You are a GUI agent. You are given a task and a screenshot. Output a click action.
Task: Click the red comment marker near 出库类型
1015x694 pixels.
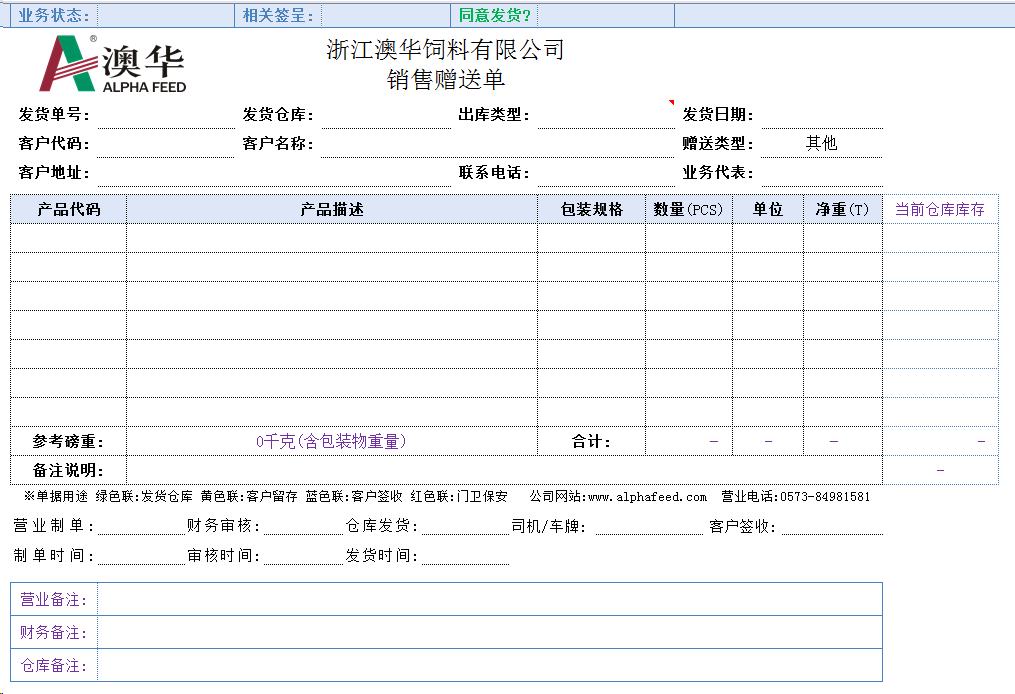pyautogui.click(x=672, y=102)
